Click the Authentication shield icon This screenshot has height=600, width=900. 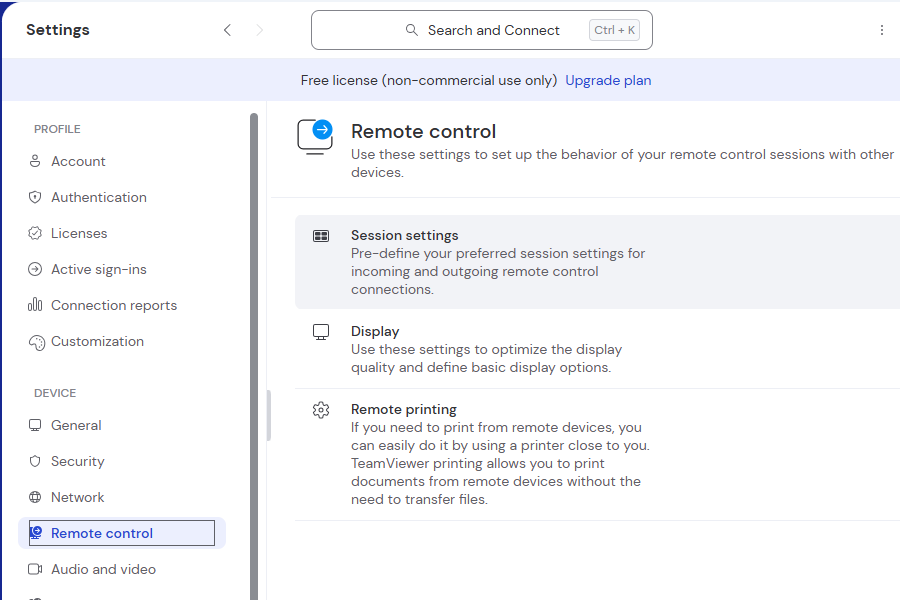pyautogui.click(x=35, y=197)
